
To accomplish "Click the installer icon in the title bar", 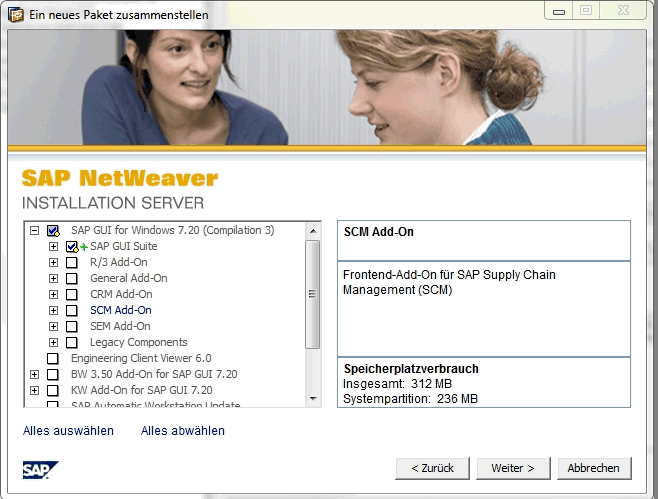I will [16, 15].
